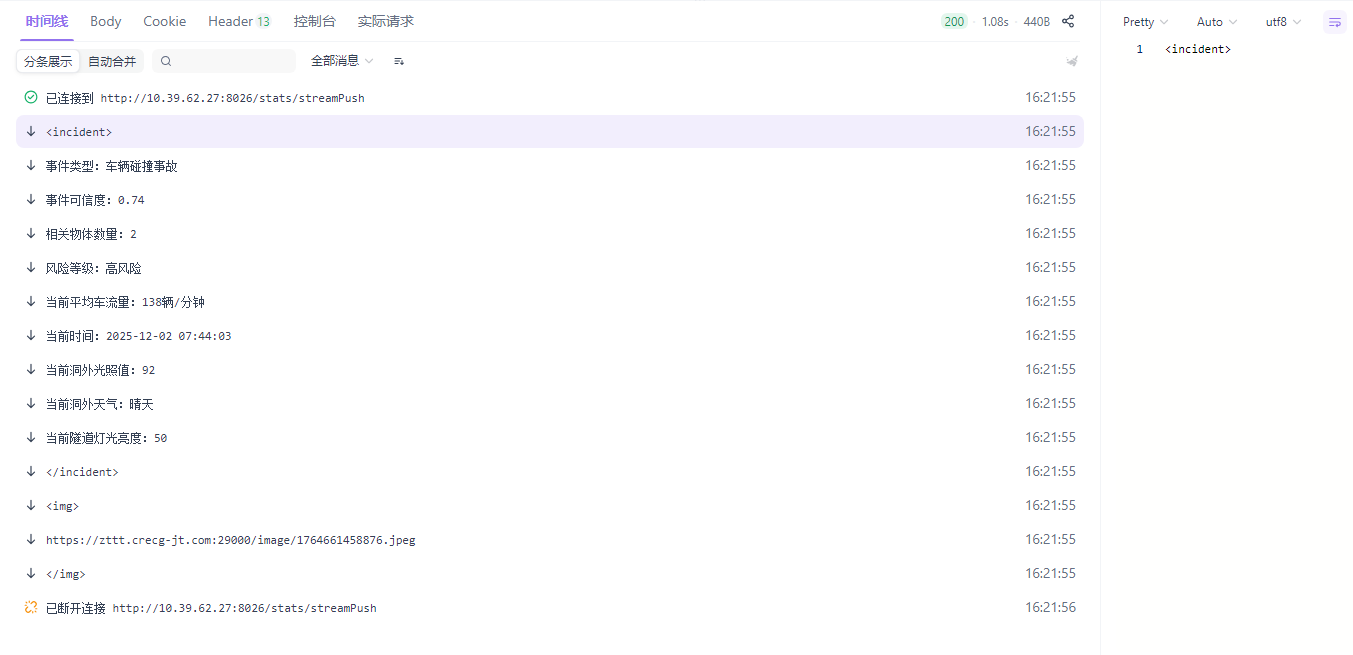This screenshot has height=655, width=1353.
Task: Select 自动合并 display mode
Action: tap(112, 61)
